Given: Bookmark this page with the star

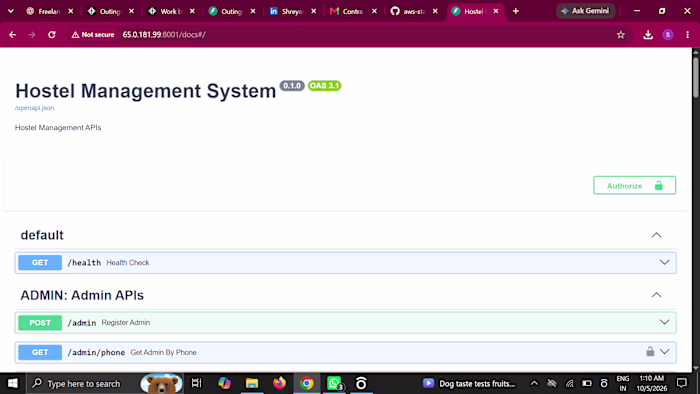Looking at the screenshot, I should tap(621, 34).
